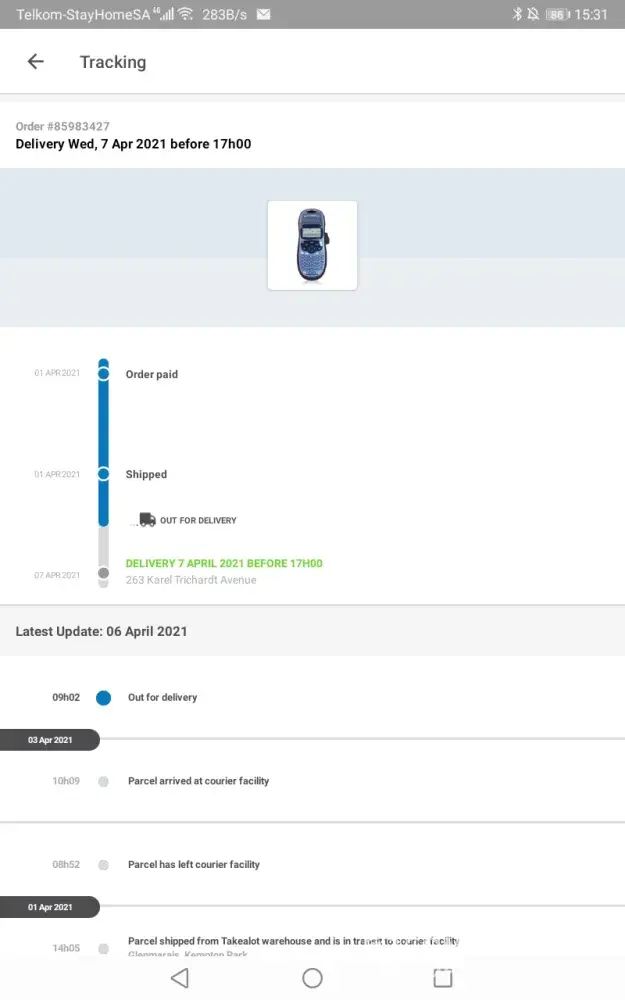Image resolution: width=625 pixels, height=1000 pixels.
Task: Tap the green delivery 7 April 2021 text
Action: coord(224,564)
